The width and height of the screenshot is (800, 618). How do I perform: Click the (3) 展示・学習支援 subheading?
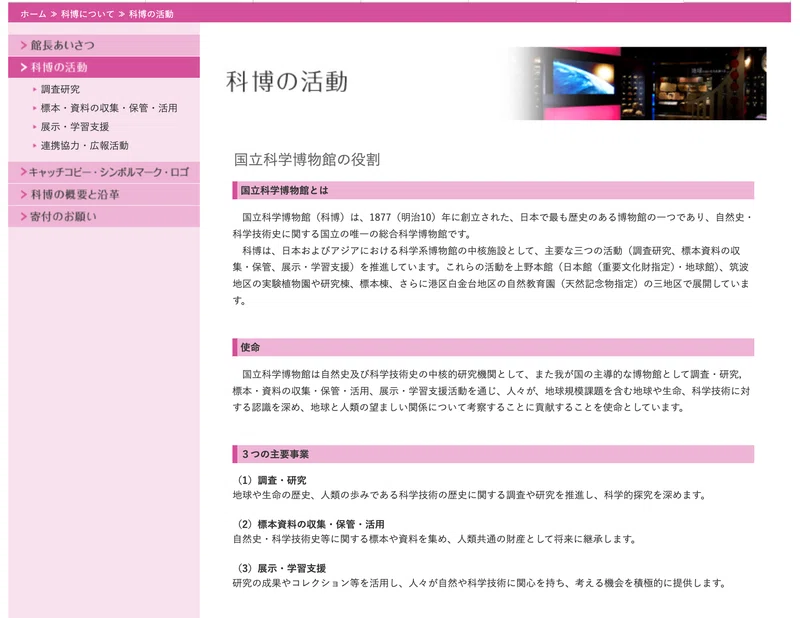(281, 568)
